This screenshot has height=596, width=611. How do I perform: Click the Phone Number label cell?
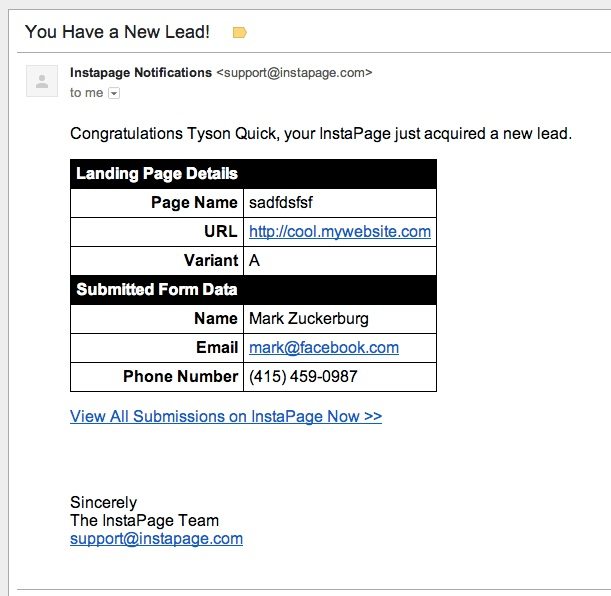pyautogui.click(x=157, y=377)
